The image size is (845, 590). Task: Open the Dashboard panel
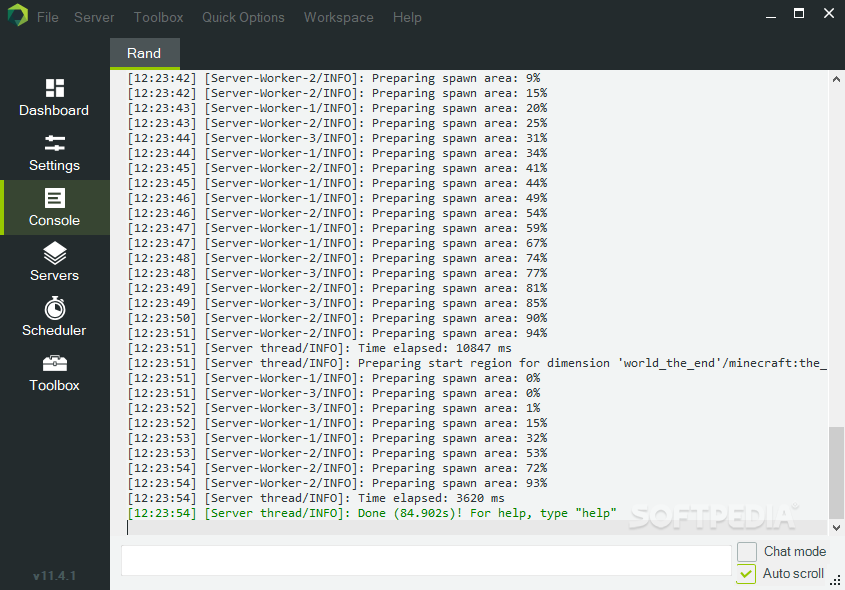click(x=54, y=98)
